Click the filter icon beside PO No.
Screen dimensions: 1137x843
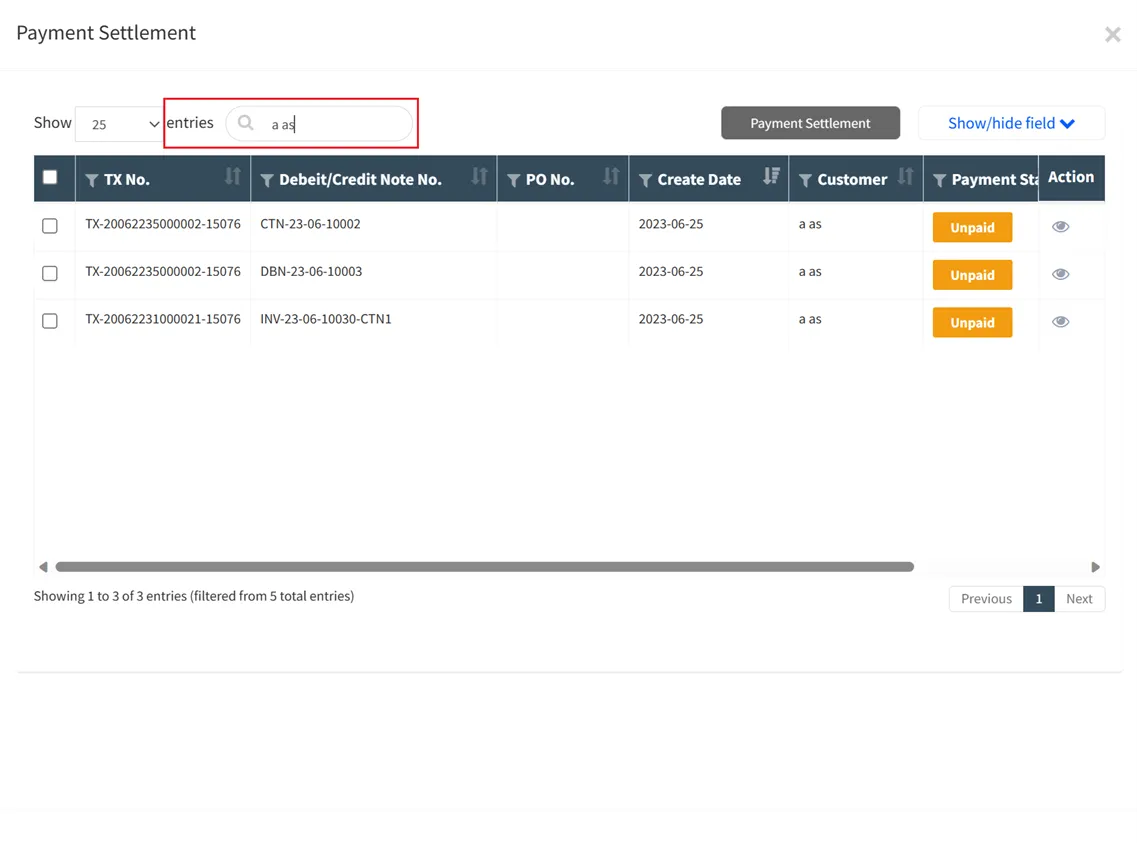[x=514, y=180]
